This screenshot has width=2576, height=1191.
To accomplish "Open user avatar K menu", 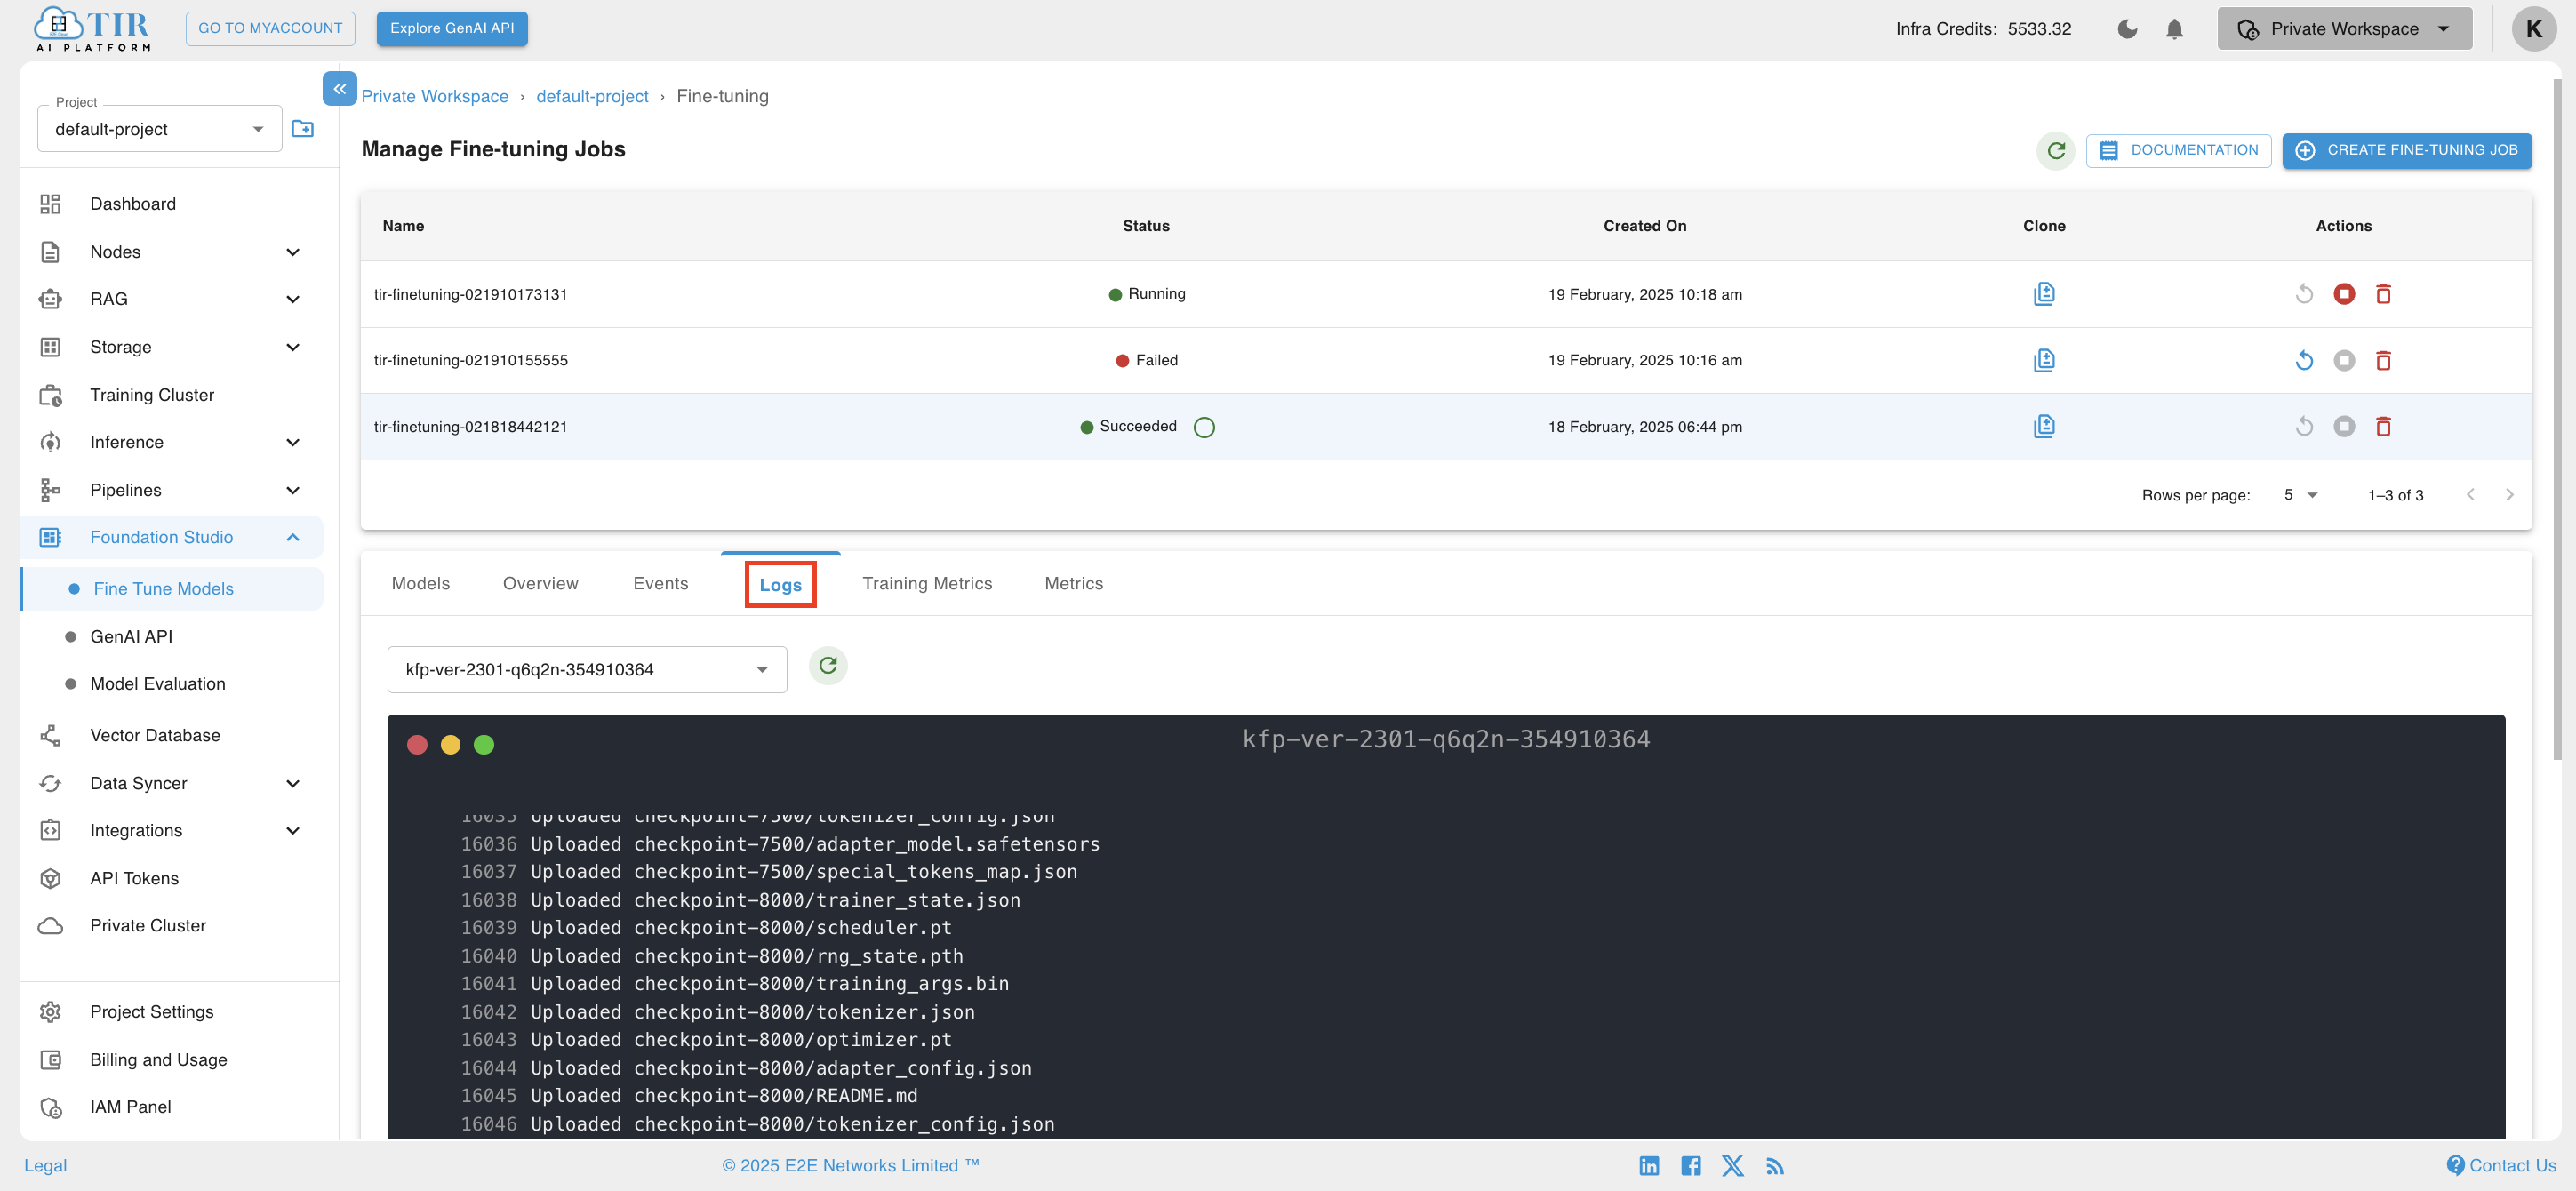I will pyautogui.click(x=2533, y=29).
